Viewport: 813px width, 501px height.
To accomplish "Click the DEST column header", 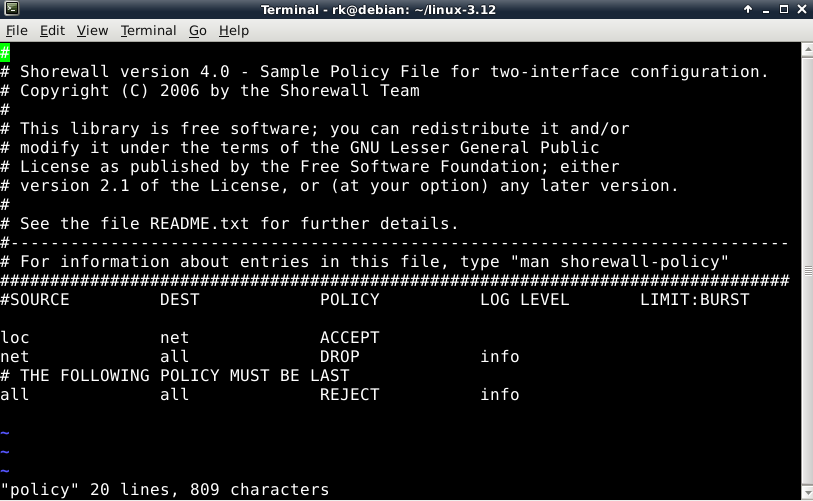I will 179,300.
